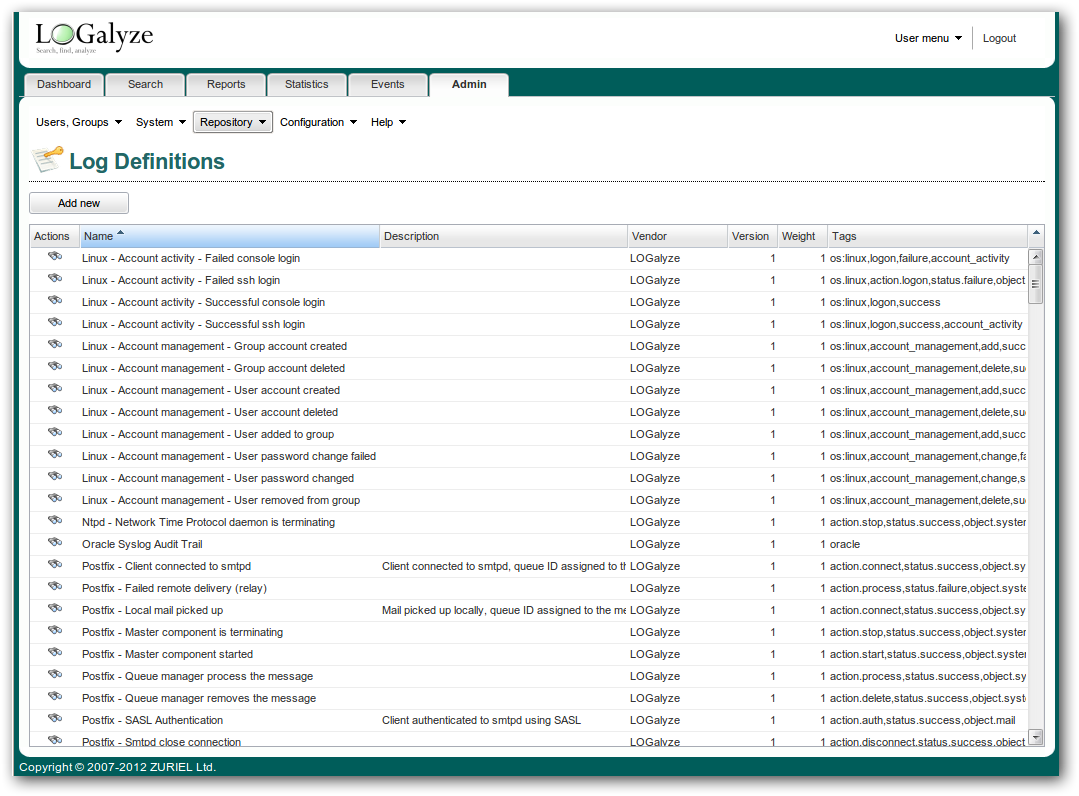Click action icon for User removed from group row

pyautogui.click(x=55, y=499)
